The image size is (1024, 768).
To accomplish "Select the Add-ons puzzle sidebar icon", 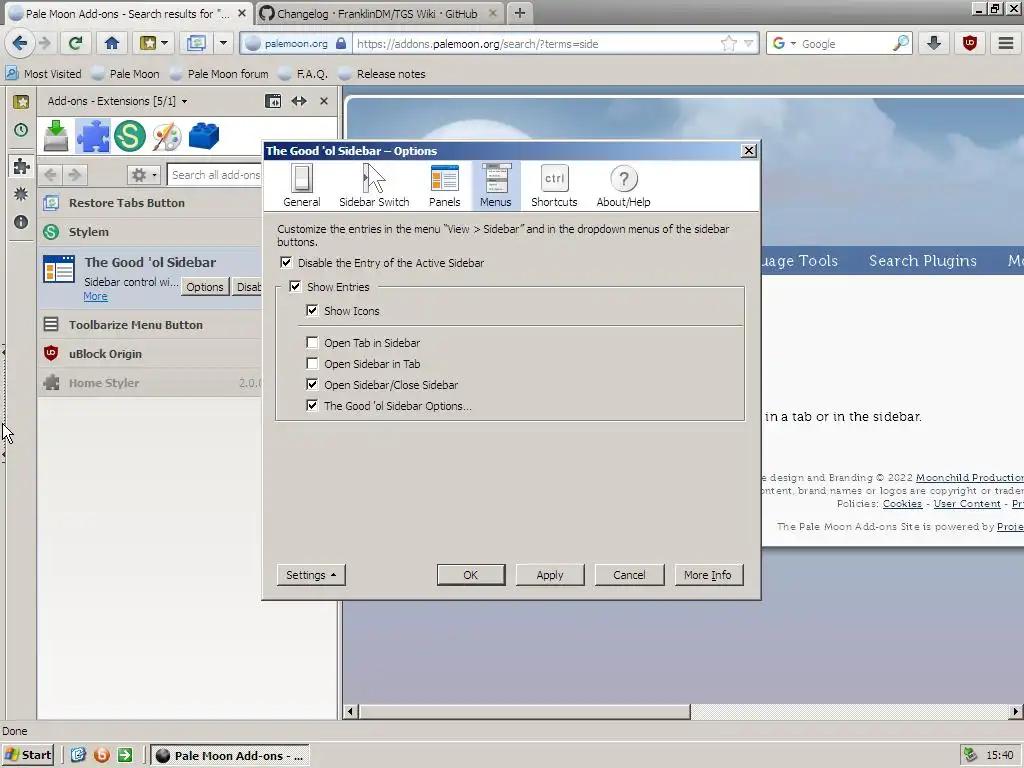I will click(21, 166).
